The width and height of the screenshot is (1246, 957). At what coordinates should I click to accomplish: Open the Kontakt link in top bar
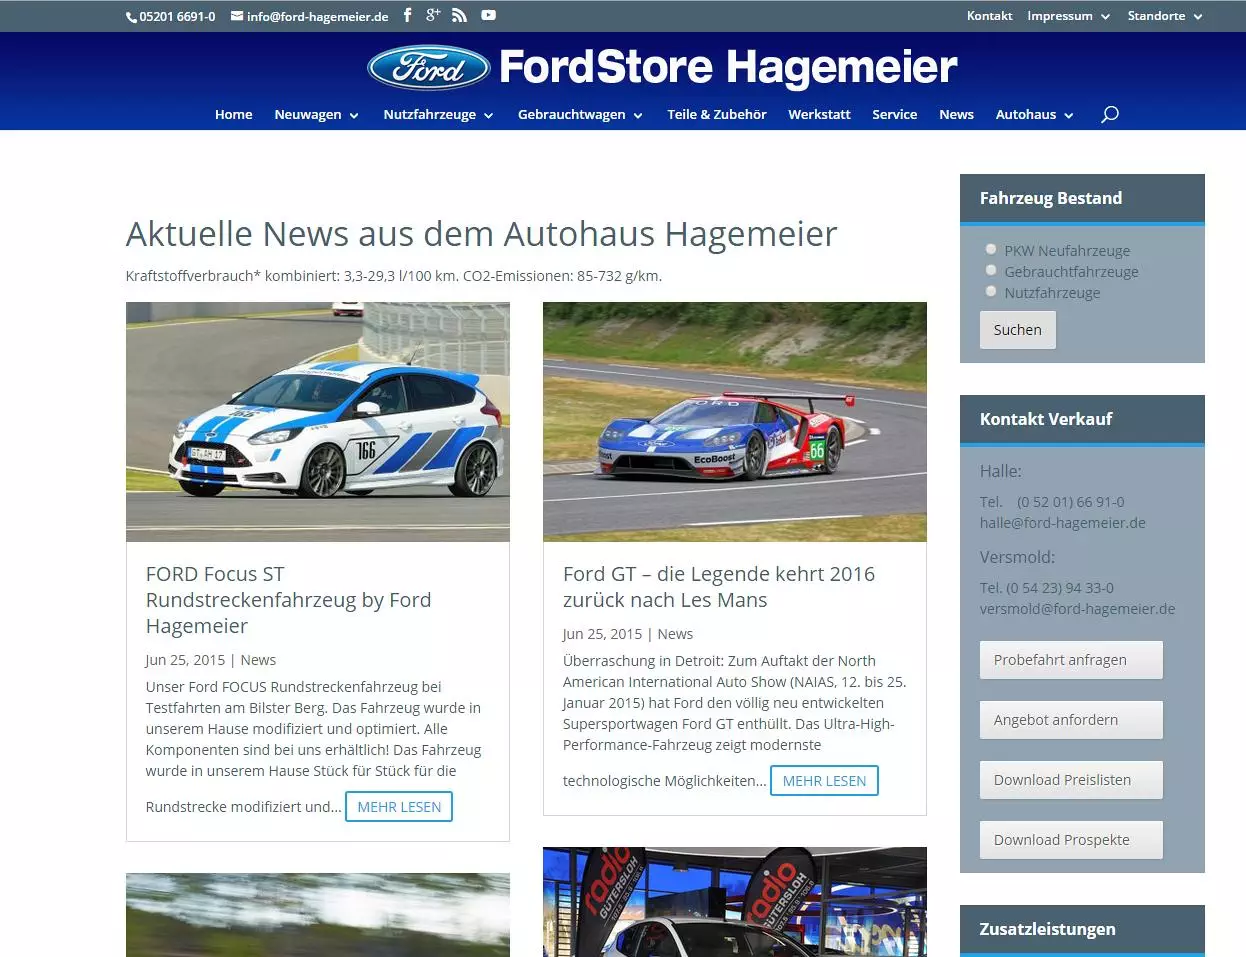(989, 16)
